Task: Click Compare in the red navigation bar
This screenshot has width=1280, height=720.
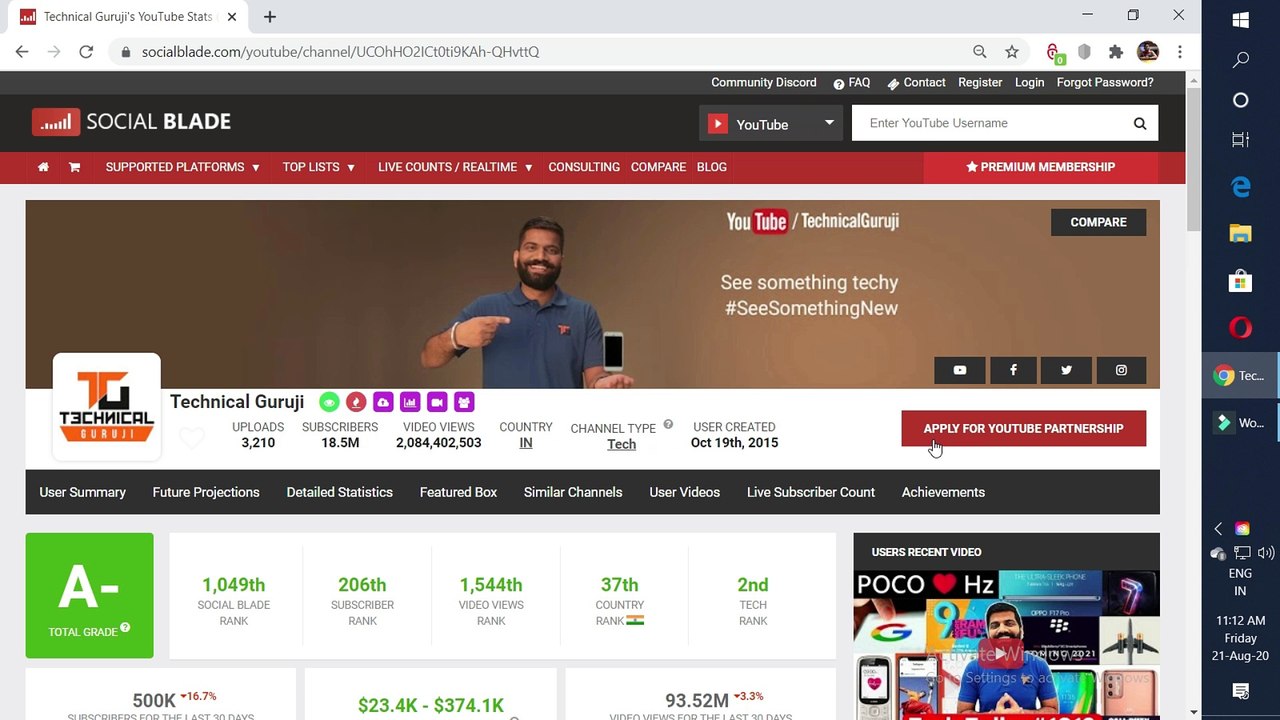Action: (x=658, y=167)
